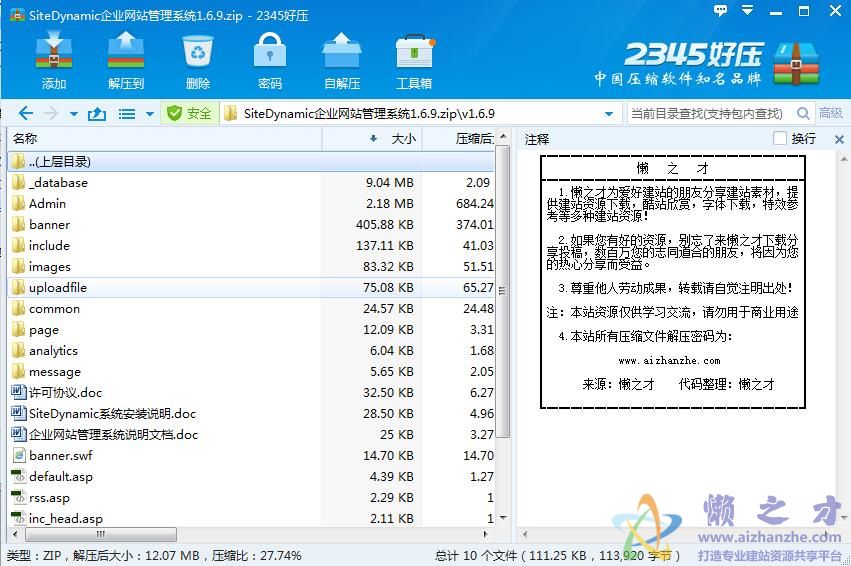Click the file list horizontal scrollbar thumb
Screen dimensions: 851x566
click(101, 534)
